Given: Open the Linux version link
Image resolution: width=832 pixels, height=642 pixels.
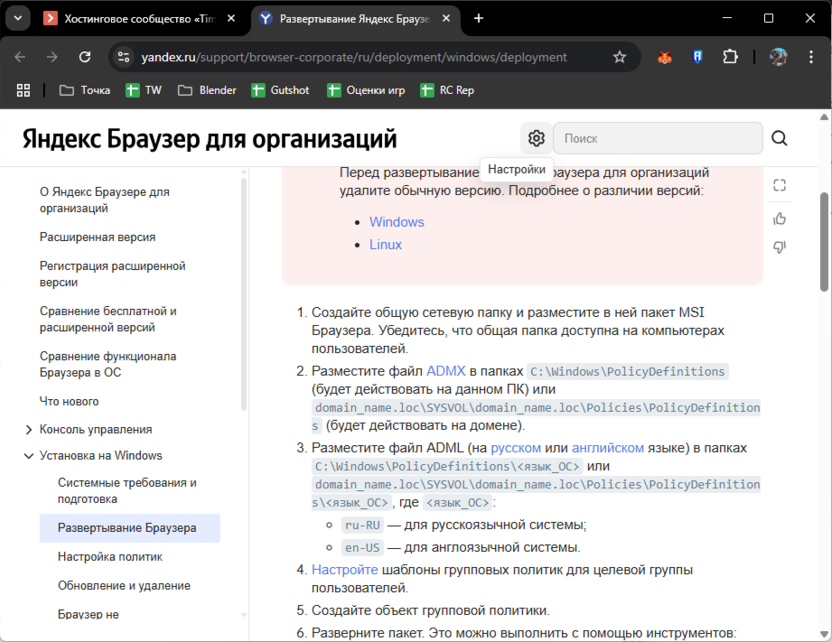Looking at the screenshot, I should 385,244.
